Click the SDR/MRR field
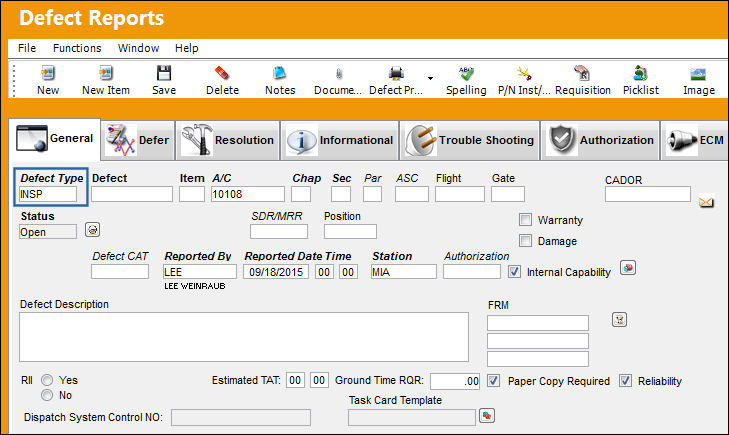Image resolution: width=729 pixels, height=435 pixels. (279, 231)
